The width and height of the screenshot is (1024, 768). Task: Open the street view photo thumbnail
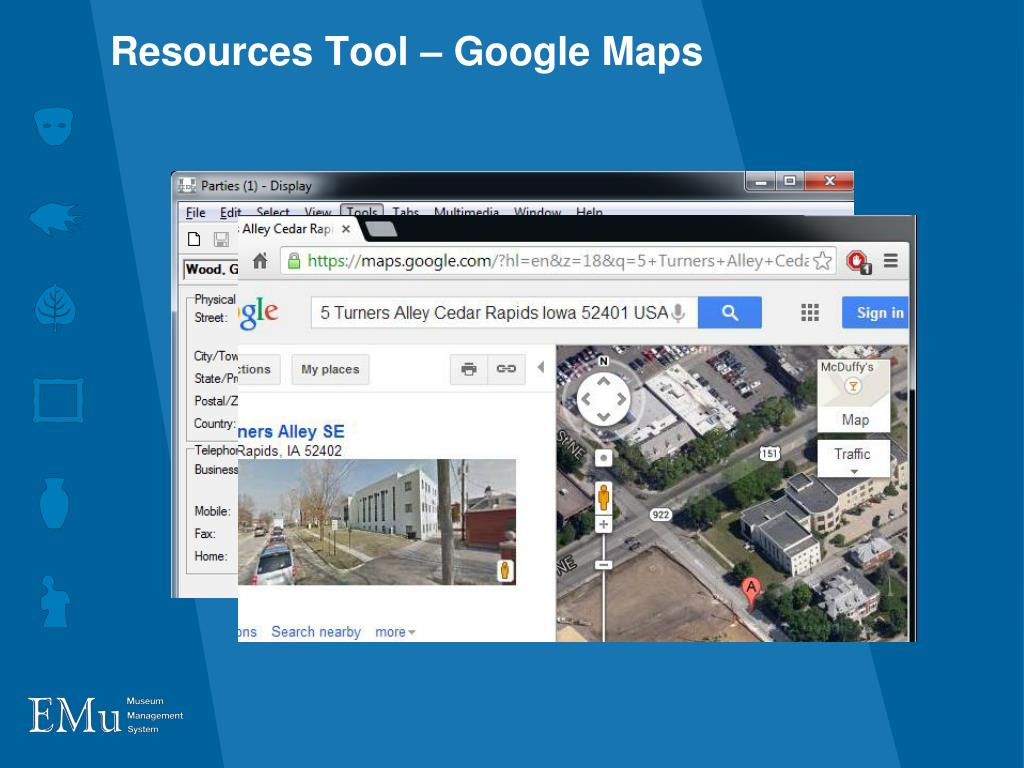[377, 522]
